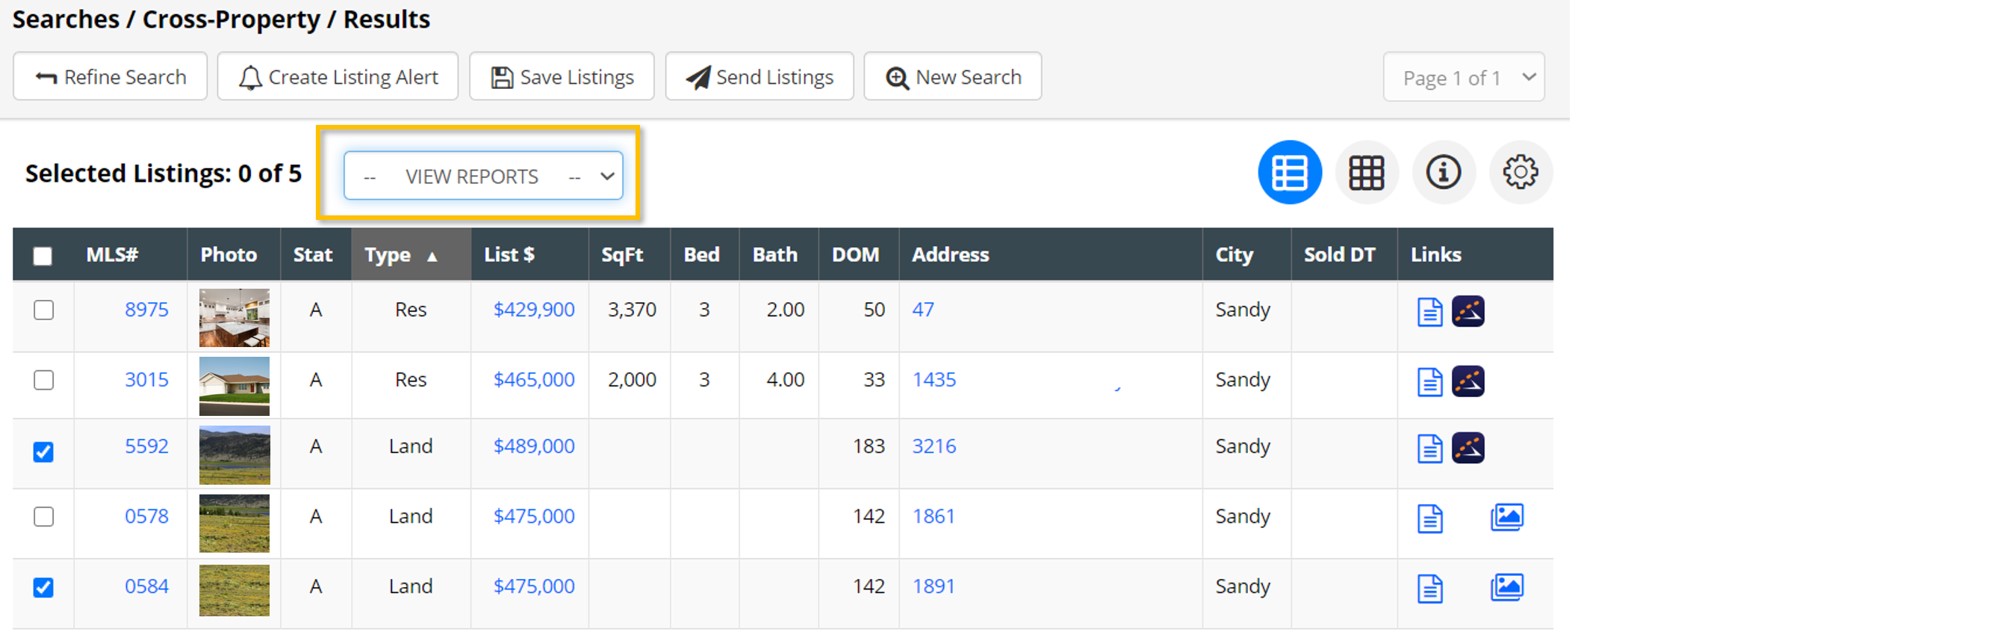Switch to the grid view icon
This screenshot has height=641, width=2000.
coord(1366,173)
